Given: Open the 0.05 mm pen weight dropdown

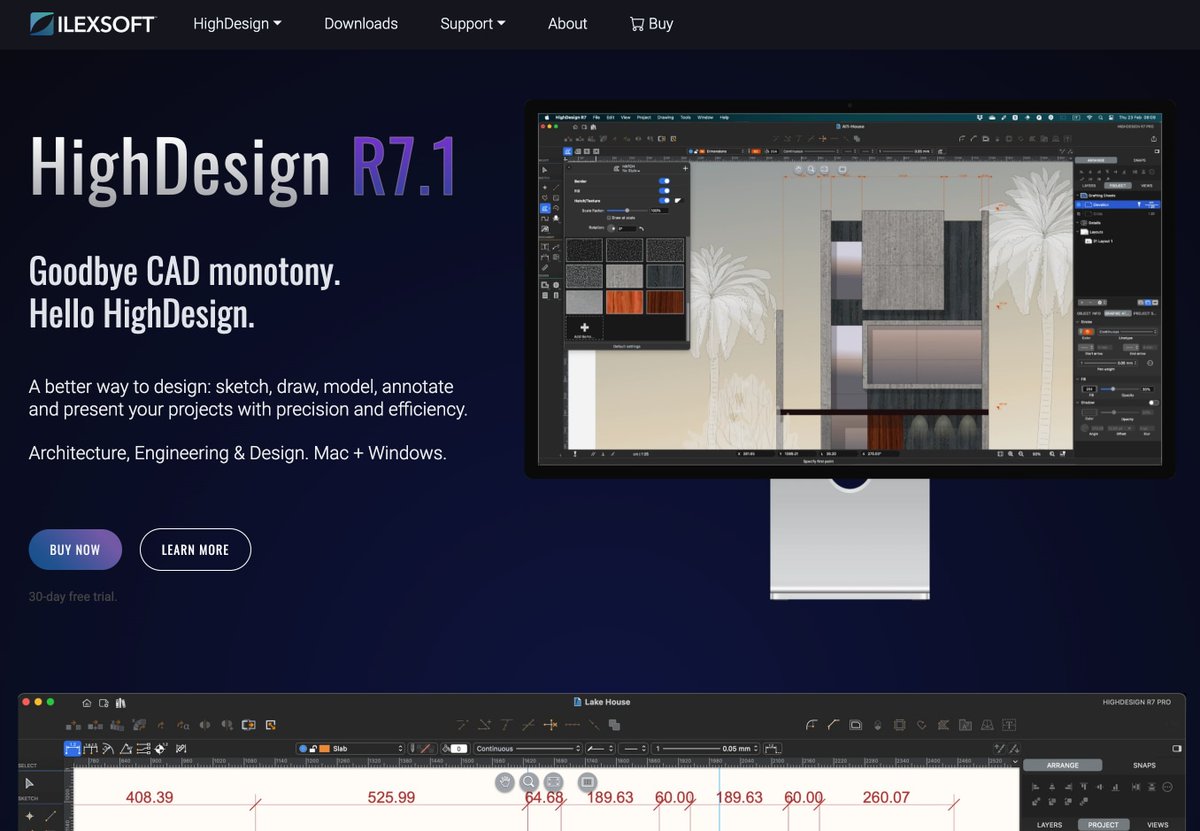Looking at the screenshot, I should [x=705, y=748].
